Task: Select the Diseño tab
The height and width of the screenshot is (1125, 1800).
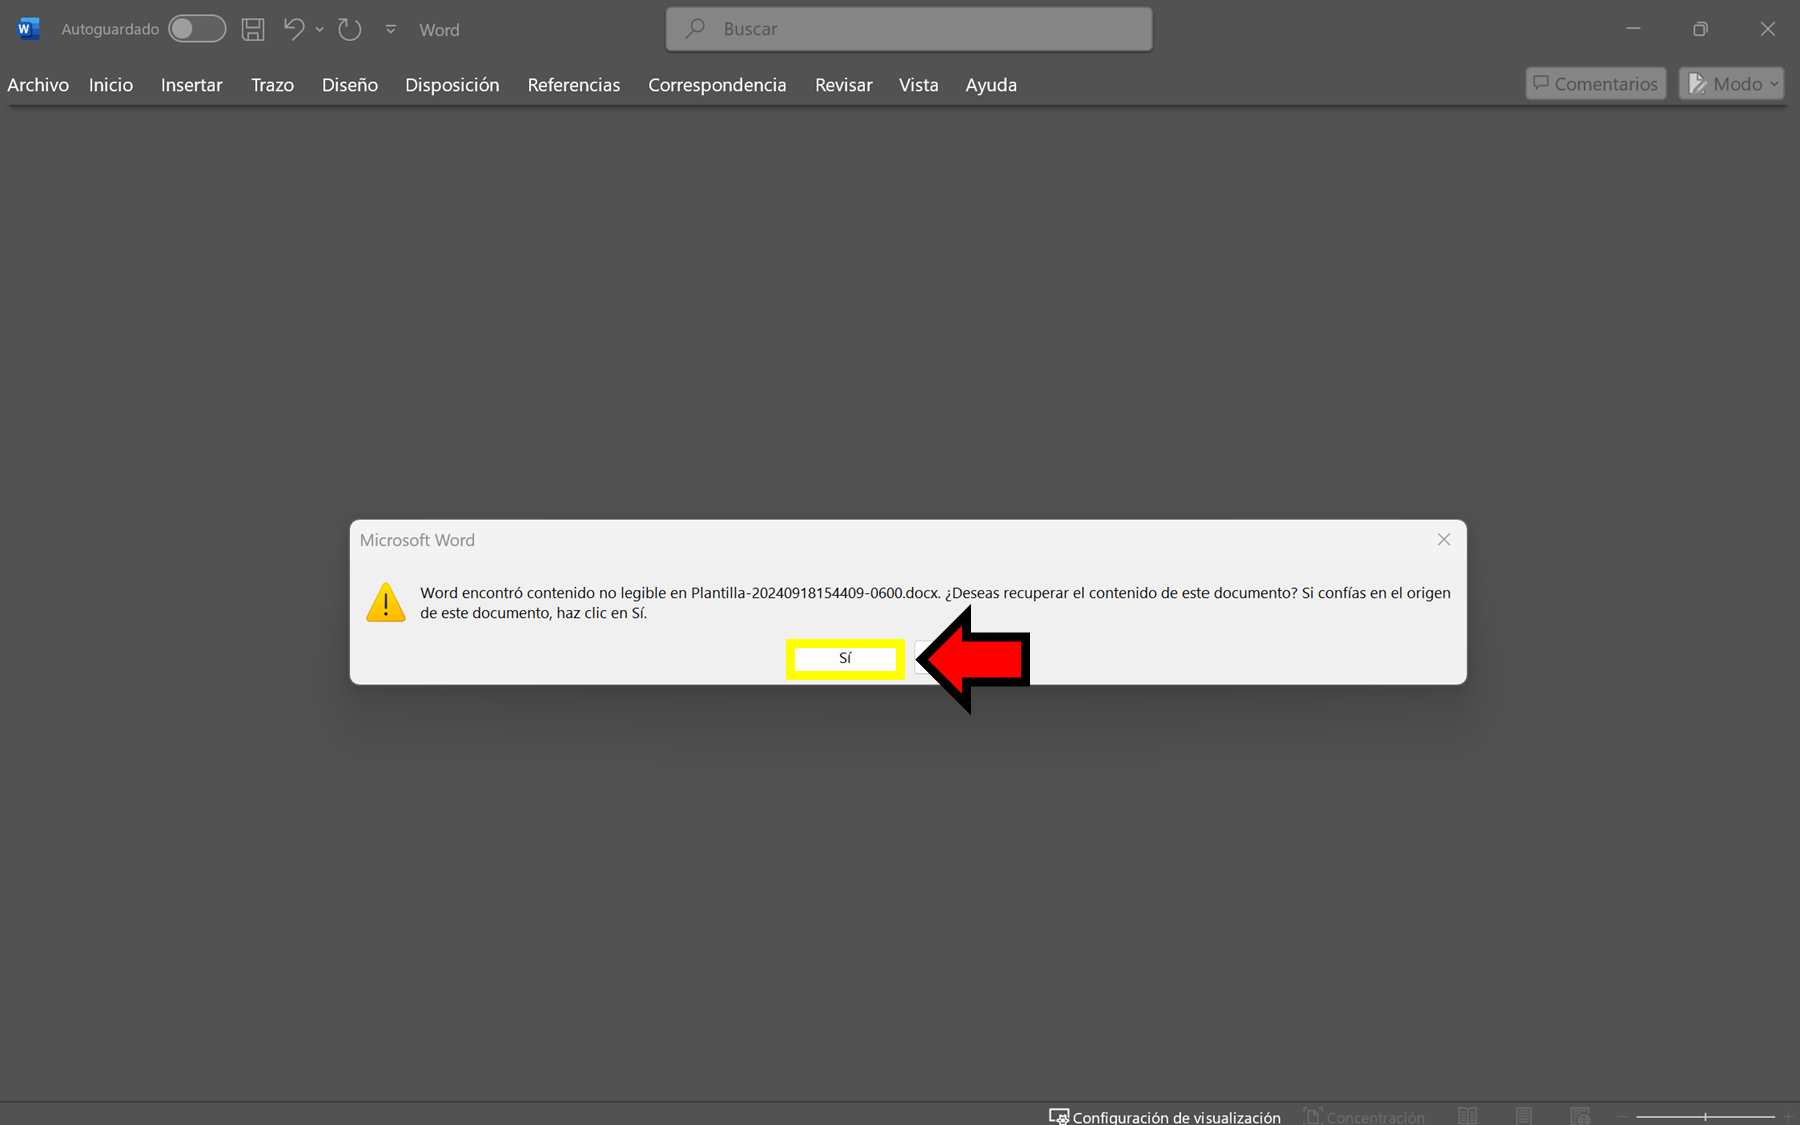Action: pos(350,85)
